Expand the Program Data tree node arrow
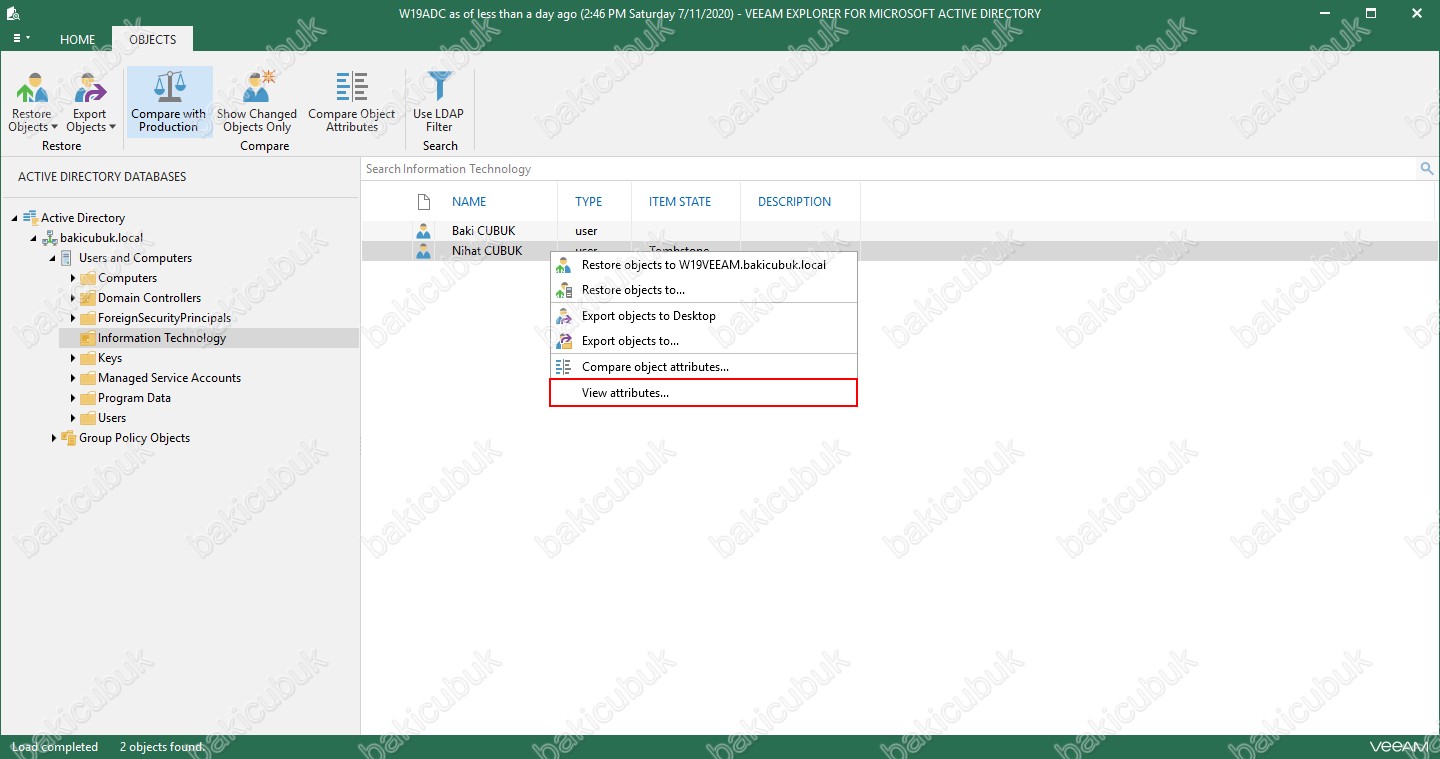Screen dimensions: 1440x759 pyautogui.click(x=73, y=398)
